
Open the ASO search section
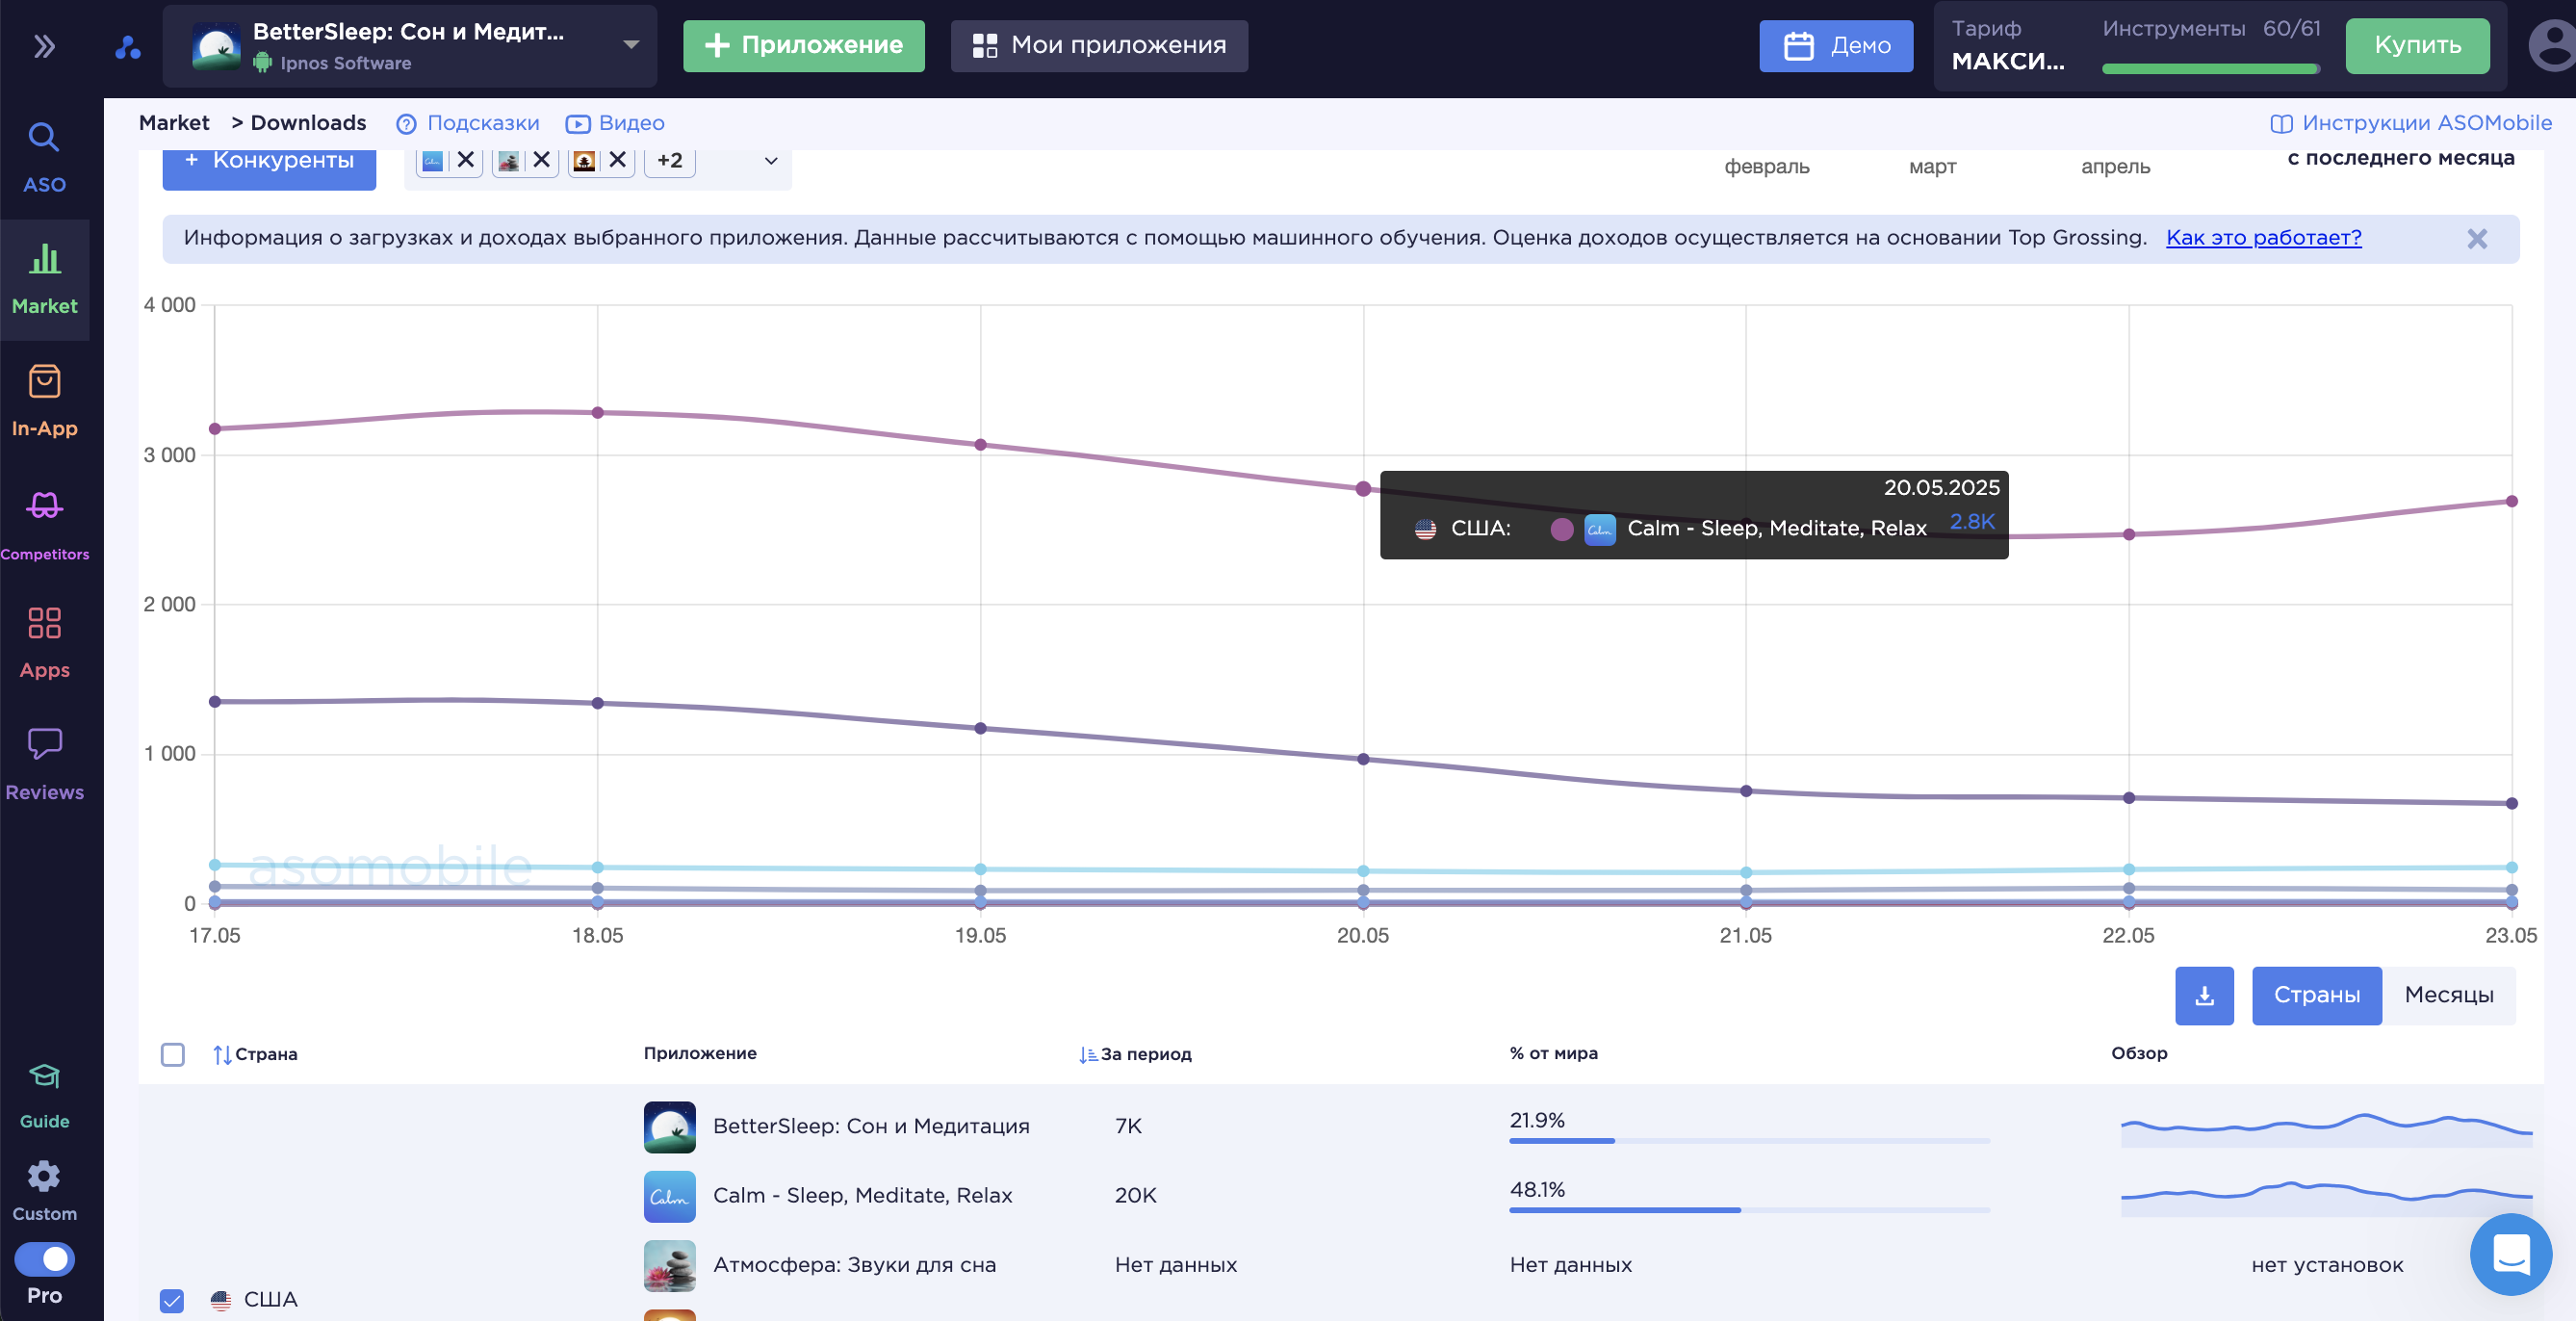tap(44, 157)
